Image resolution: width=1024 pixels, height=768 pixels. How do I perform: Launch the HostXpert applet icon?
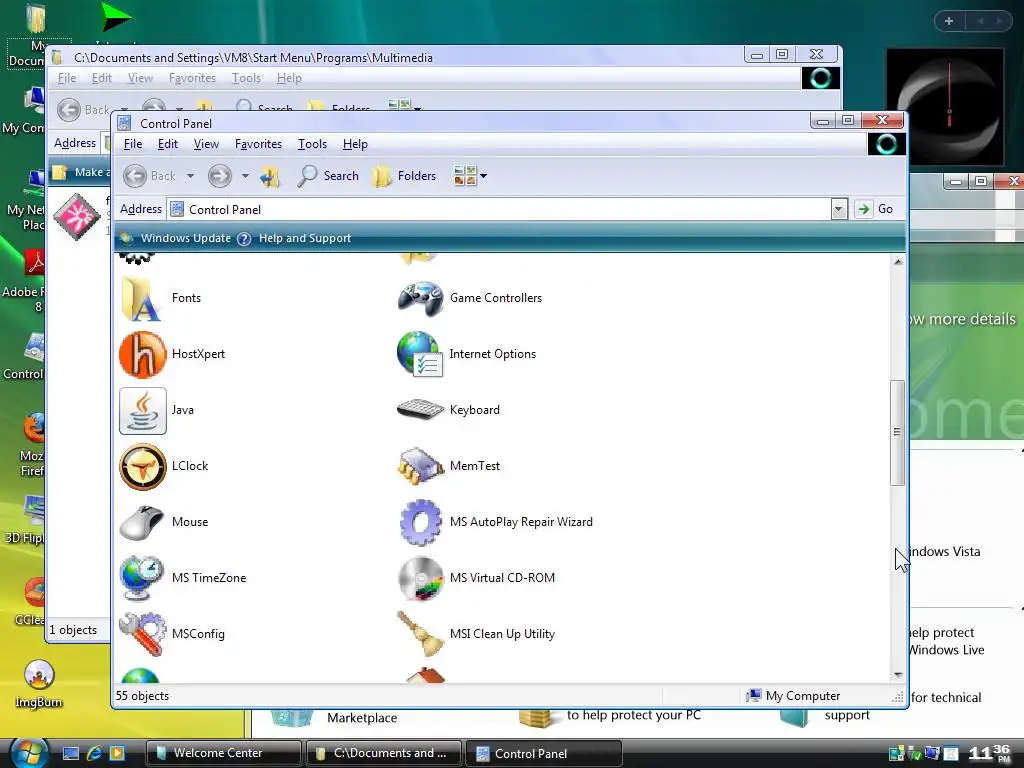tap(143, 355)
